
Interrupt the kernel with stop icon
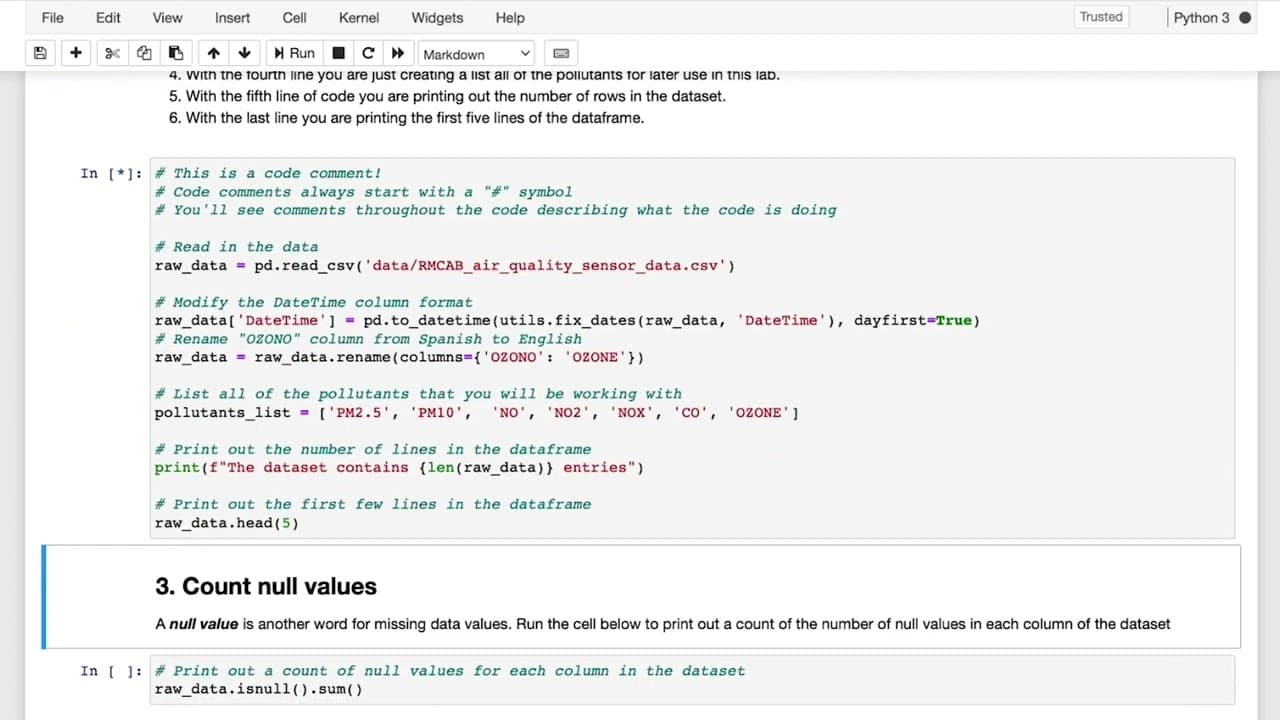[338, 53]
